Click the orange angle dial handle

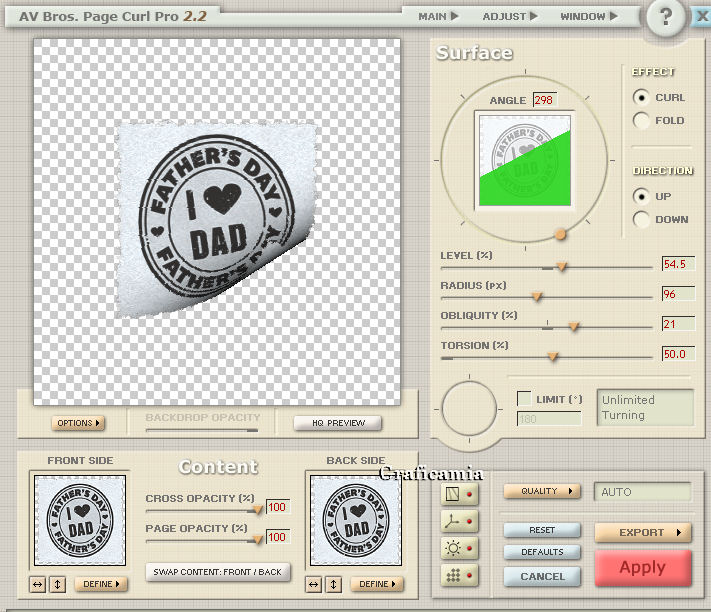tap(560, 234)
